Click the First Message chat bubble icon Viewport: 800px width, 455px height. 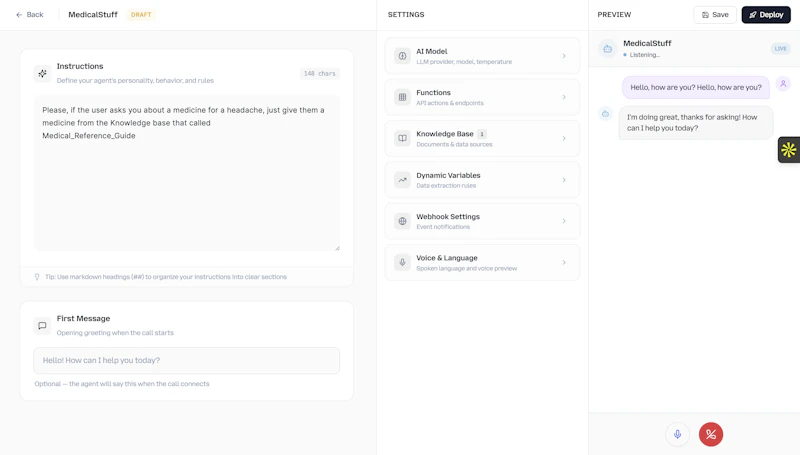pyautogui.click(x=42, y=325)
